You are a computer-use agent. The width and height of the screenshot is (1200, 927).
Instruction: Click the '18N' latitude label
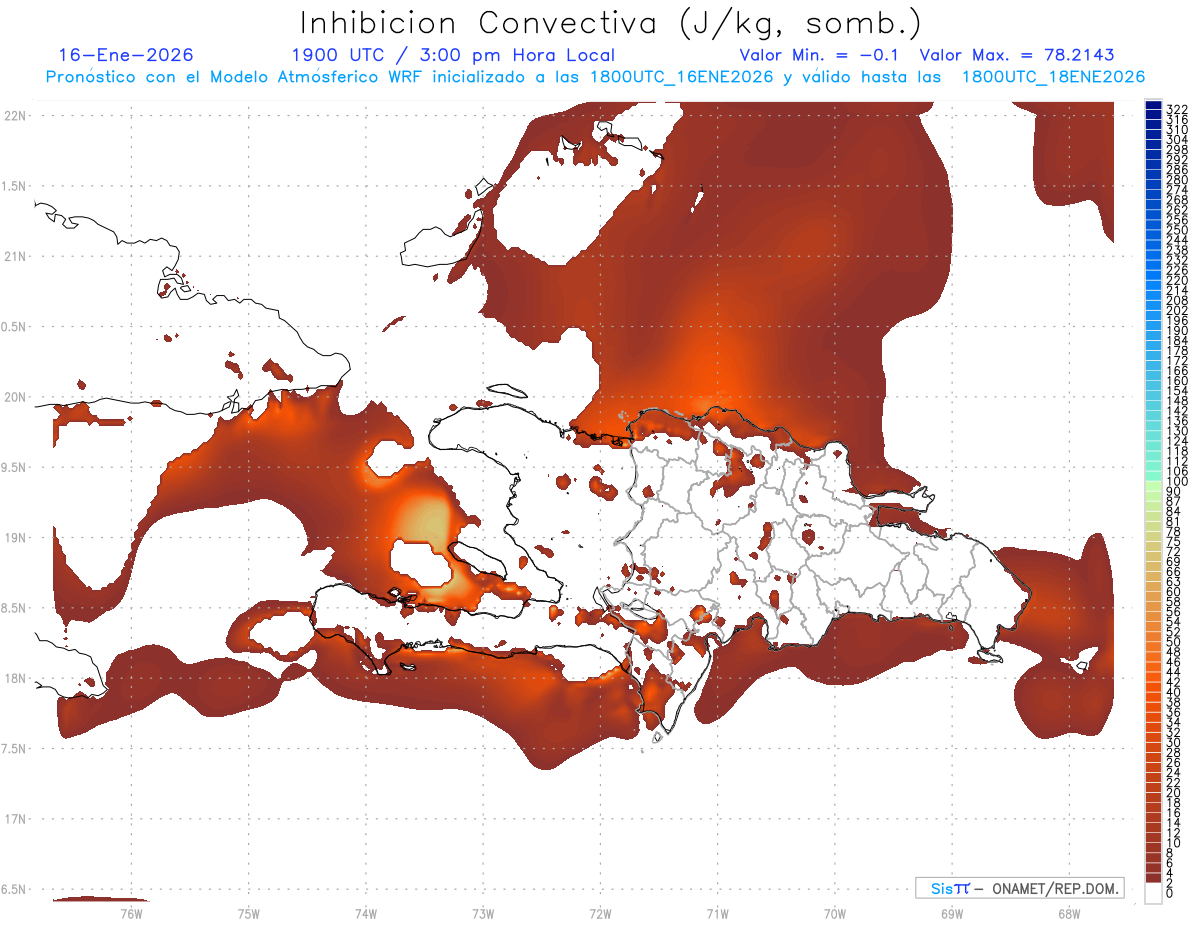pos(15,678)
